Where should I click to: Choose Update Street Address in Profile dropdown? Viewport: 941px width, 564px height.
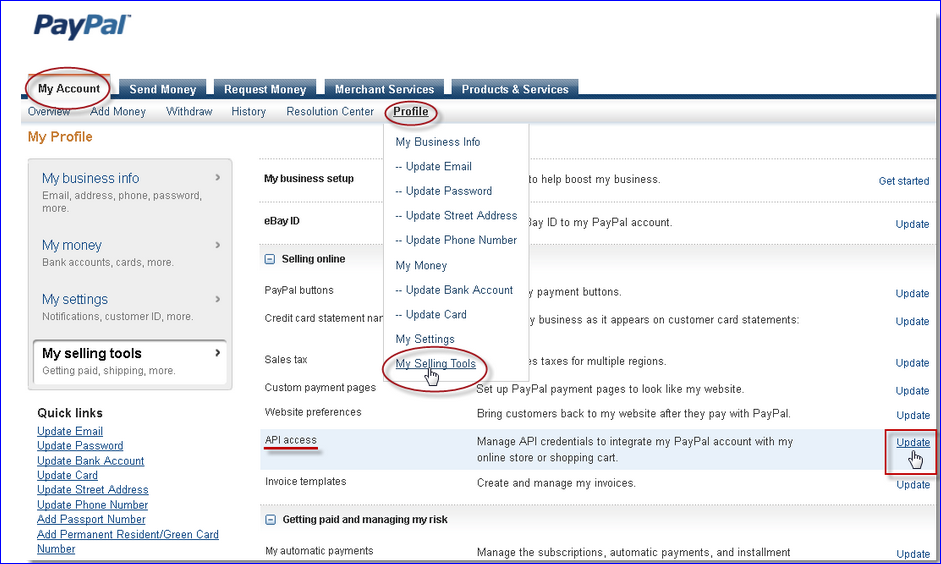coord(456,216)
